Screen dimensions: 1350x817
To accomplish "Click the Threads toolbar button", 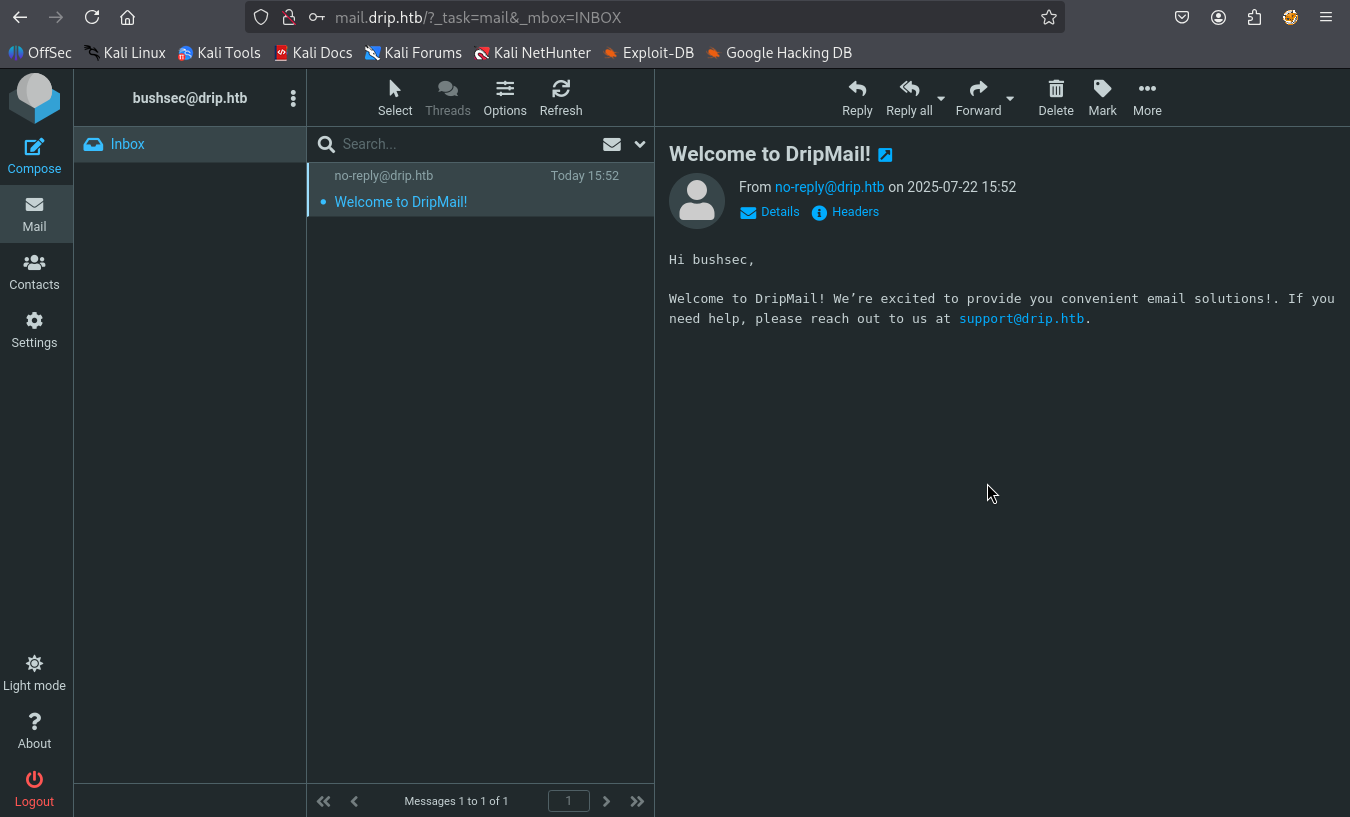I will point(448,98).
